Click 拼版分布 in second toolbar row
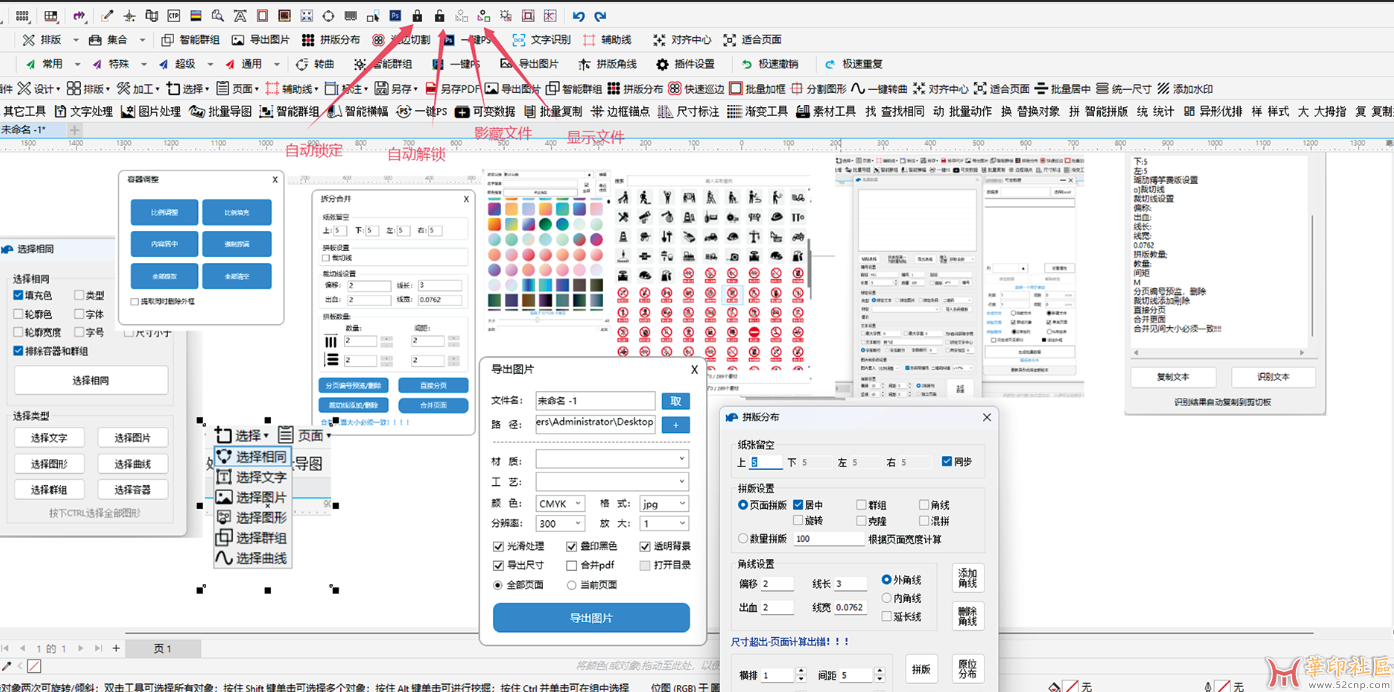This screenshot has width=1394, height=692. (x=330, y=40)
